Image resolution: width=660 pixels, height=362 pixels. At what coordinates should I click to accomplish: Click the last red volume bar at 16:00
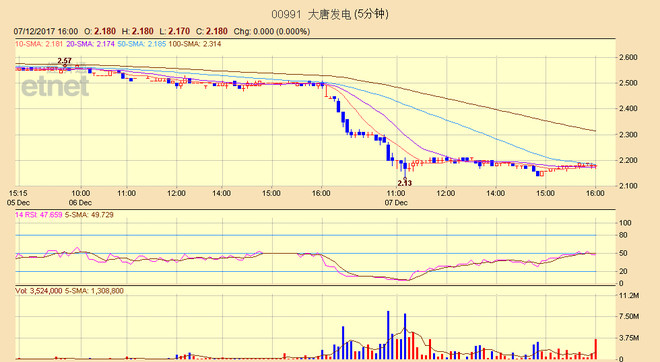[596, 349]
